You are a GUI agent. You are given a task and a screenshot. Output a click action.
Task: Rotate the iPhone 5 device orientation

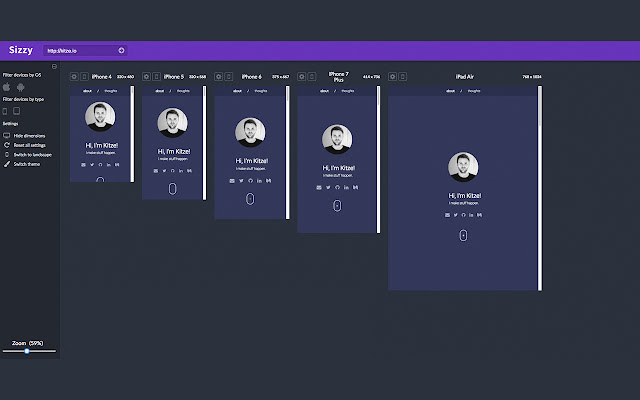pyautogui.click(x=156, y=76)
